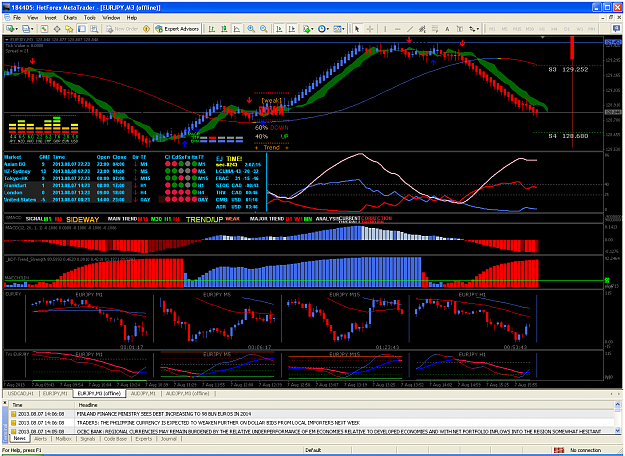
Task: Select the Signals terminal tab
Action: (x=88, y=438)
